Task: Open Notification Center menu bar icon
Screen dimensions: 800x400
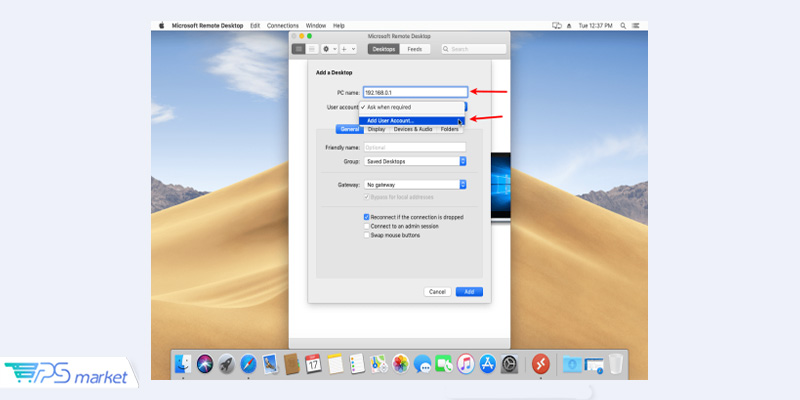Action: [x=636, y=26]
